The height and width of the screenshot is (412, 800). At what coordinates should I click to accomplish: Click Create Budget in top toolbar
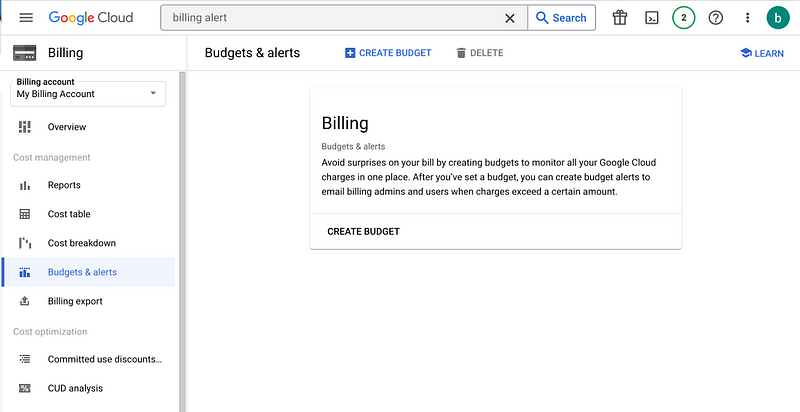[388, 53]
